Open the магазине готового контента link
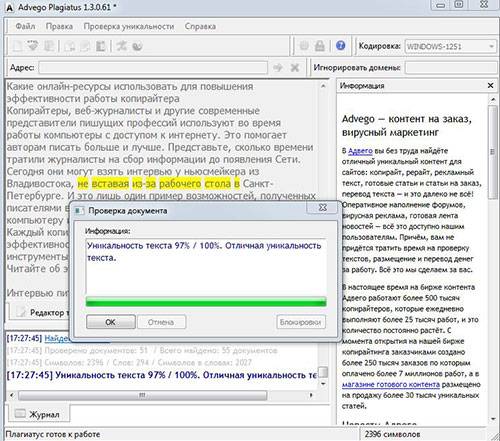The height and width of the screenshot is (441, 500). point(391,385)
